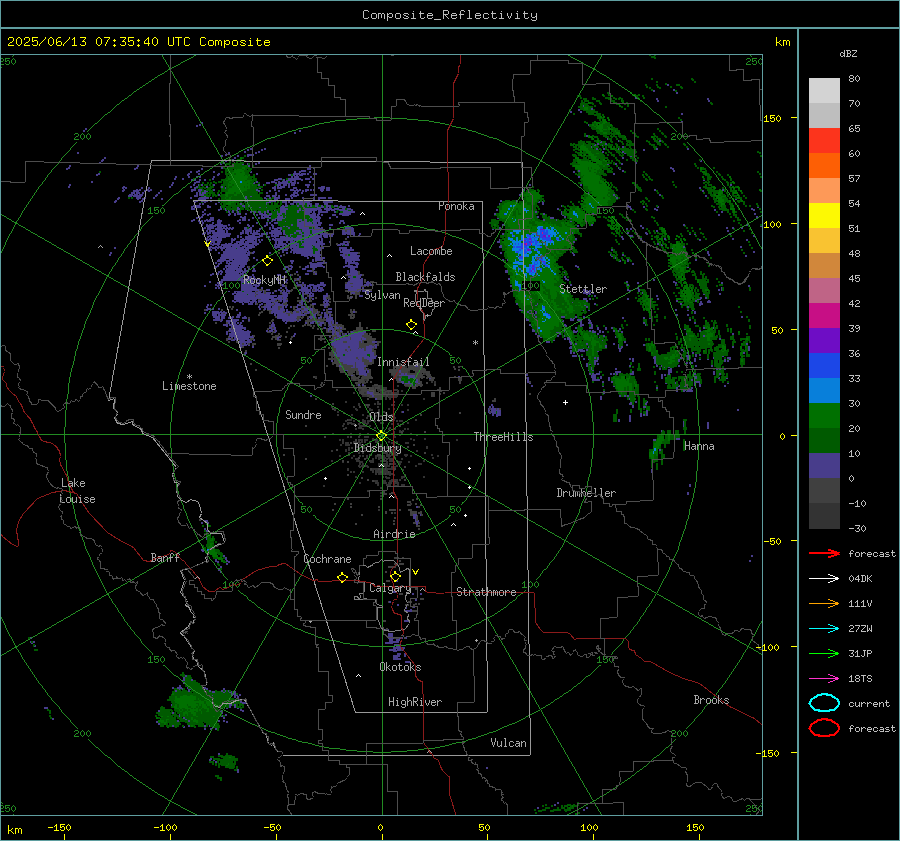This screenshot has width=900, height=841.
Task: Click the yellow diamond marker below RedDeer
Action: click(x=411, y=325)
